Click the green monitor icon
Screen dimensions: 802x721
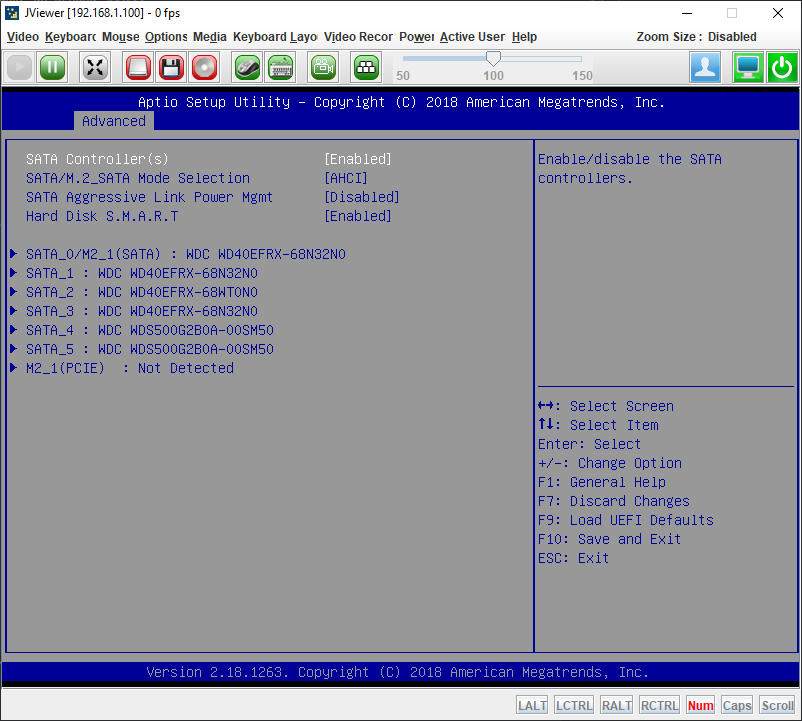coord(748,67)
